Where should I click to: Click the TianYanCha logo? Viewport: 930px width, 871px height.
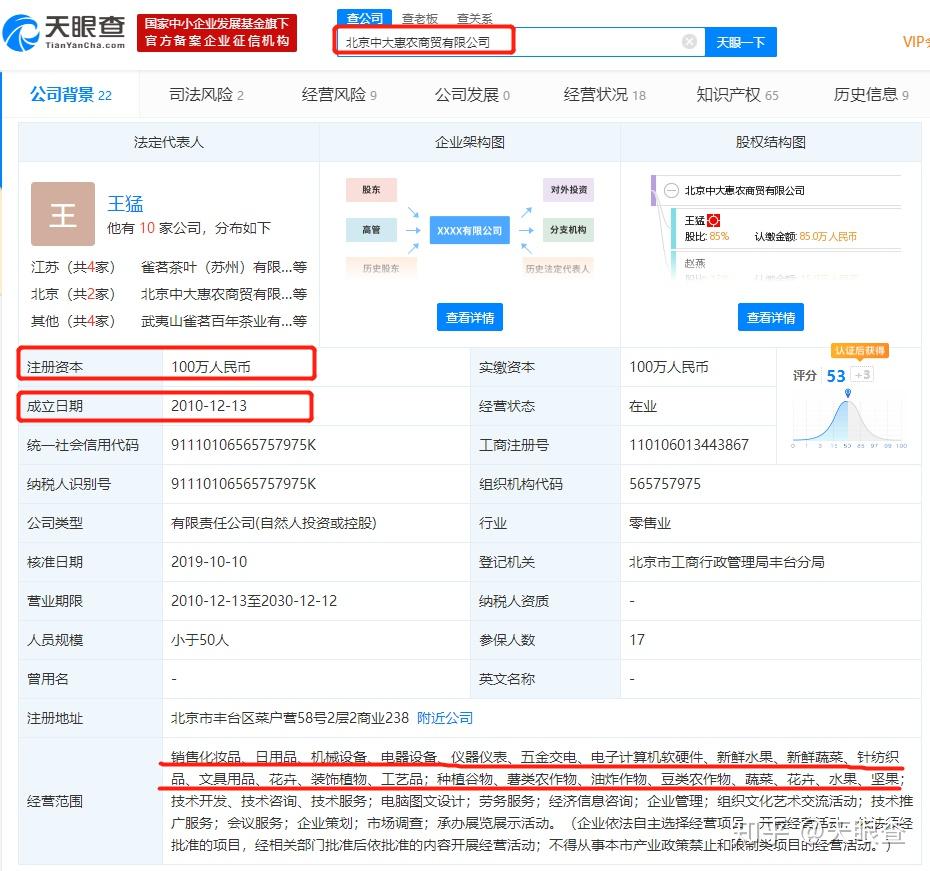tap(64, 33)
